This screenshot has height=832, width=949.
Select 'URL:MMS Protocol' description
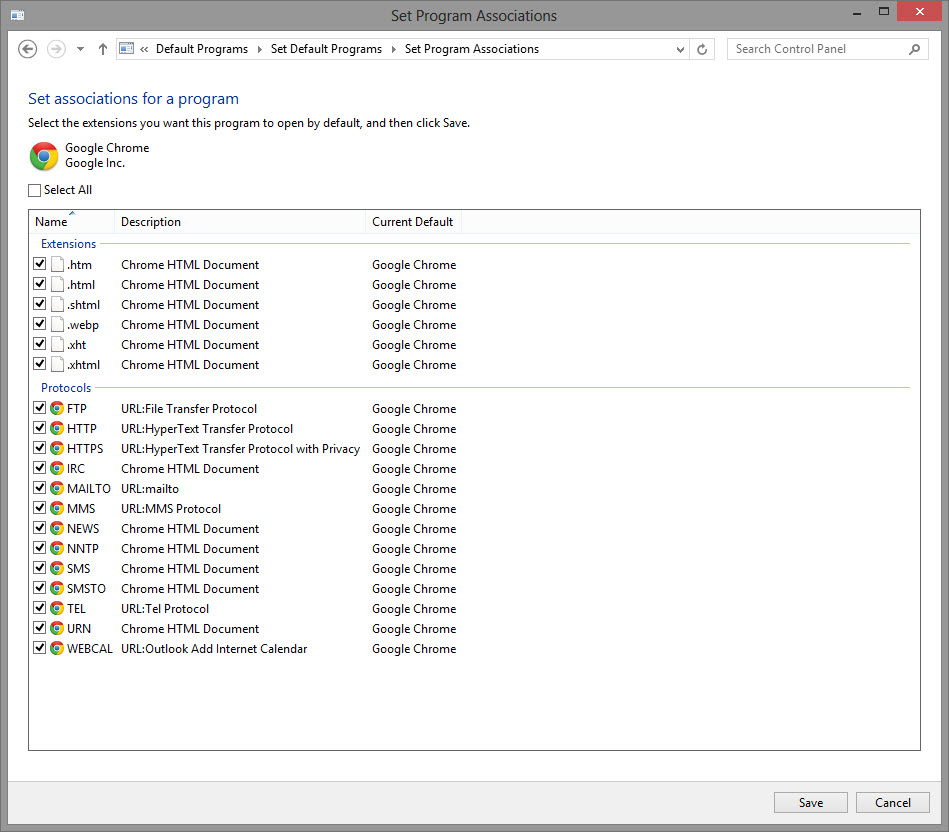[171, 509]
